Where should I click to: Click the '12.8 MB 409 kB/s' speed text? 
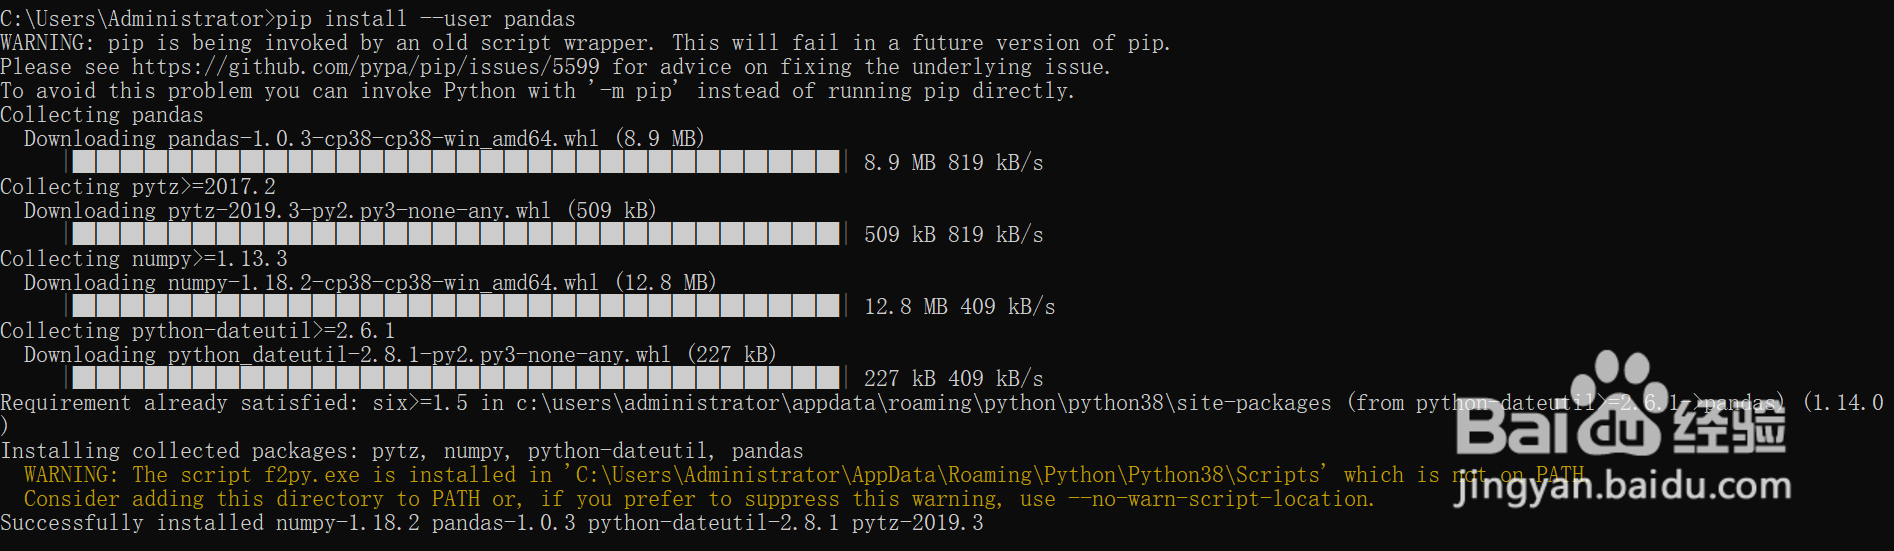pos(959,307)
